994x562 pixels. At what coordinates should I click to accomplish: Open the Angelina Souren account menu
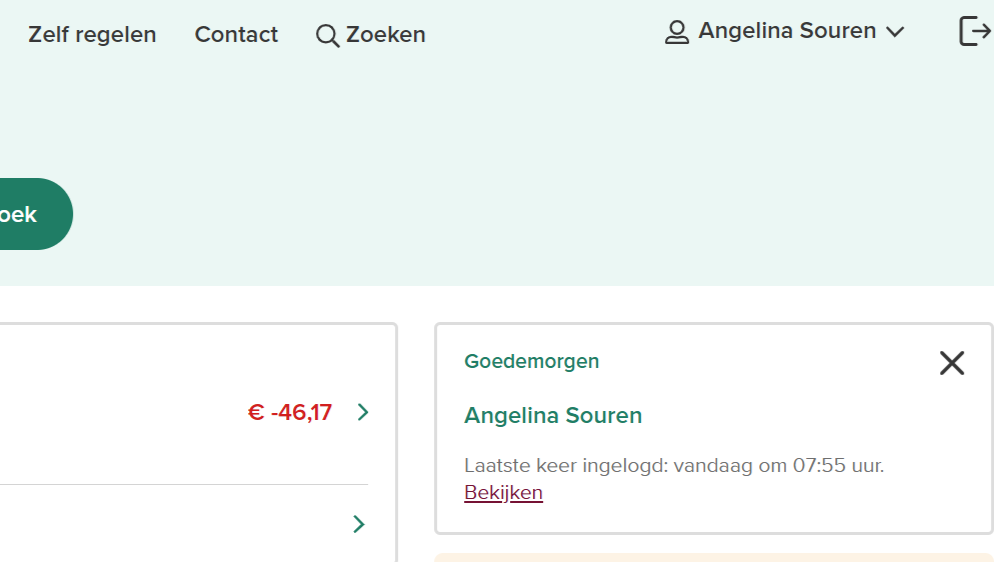pos(787,32)
